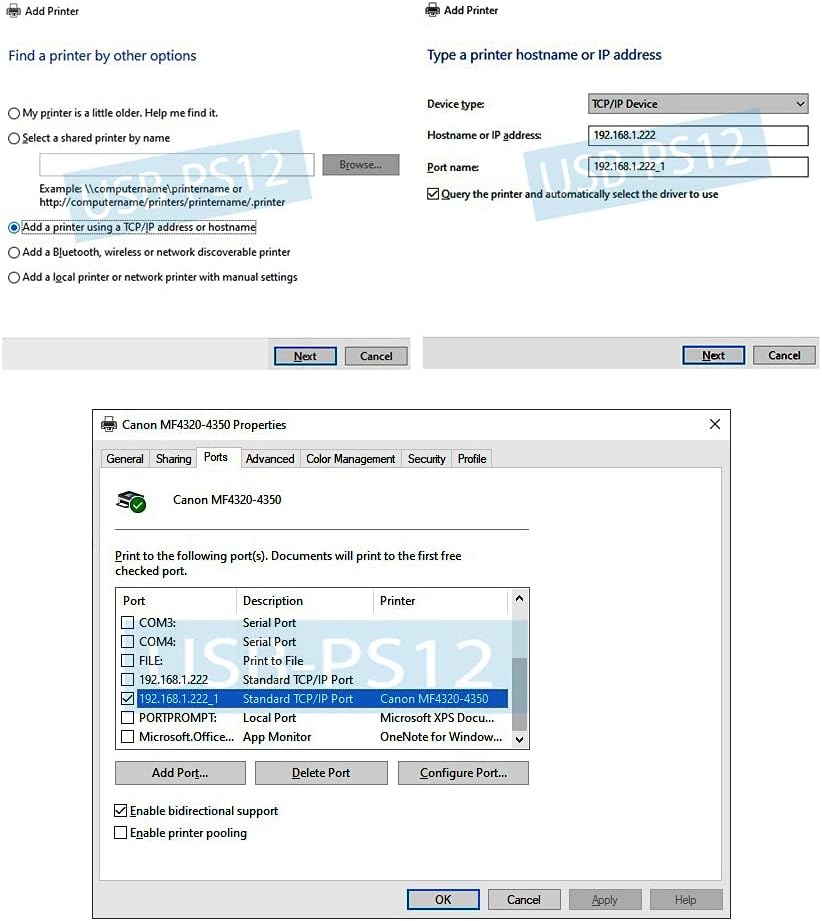Enable printer pooling checkbox
The image size is (822, 921).
pyautogui.click(x=121, y=833)
